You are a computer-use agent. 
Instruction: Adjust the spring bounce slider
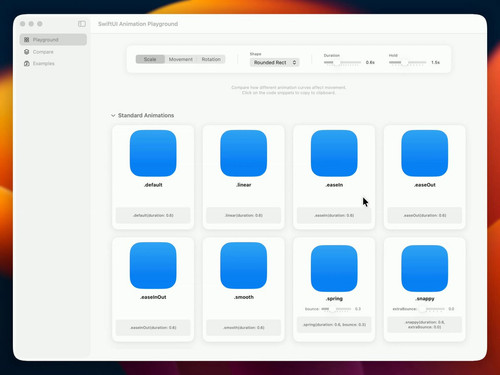[336, 309]
